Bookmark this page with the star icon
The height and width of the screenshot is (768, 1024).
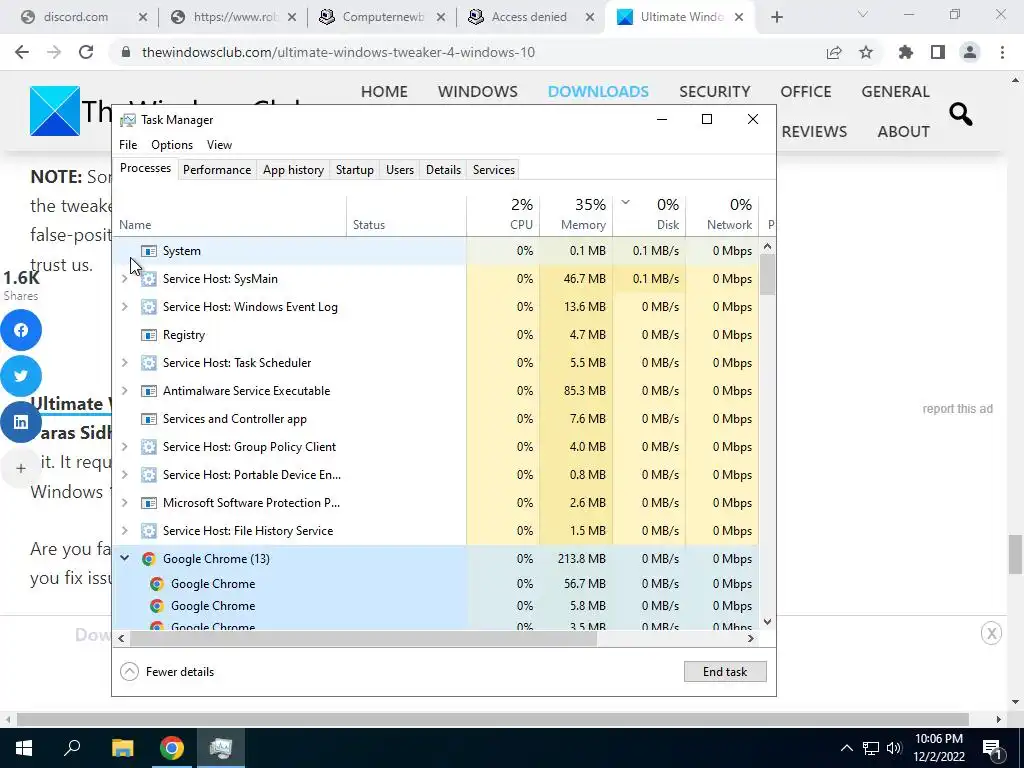pos(866,52)
